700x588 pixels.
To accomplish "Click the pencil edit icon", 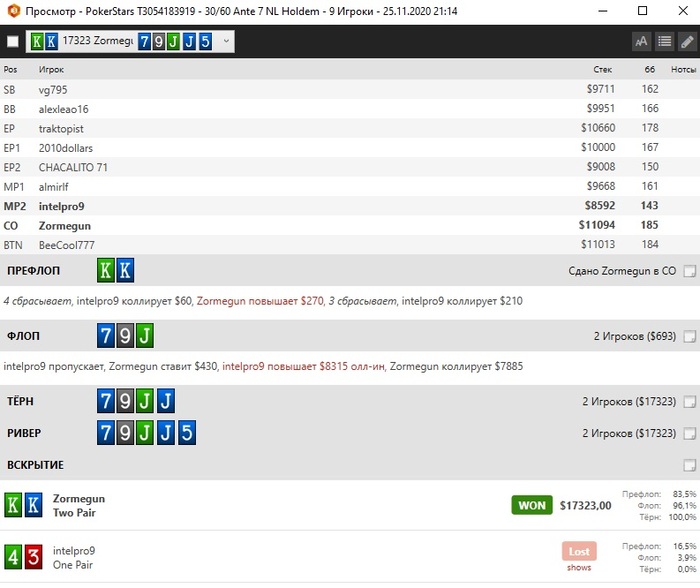I will (687, 42).
